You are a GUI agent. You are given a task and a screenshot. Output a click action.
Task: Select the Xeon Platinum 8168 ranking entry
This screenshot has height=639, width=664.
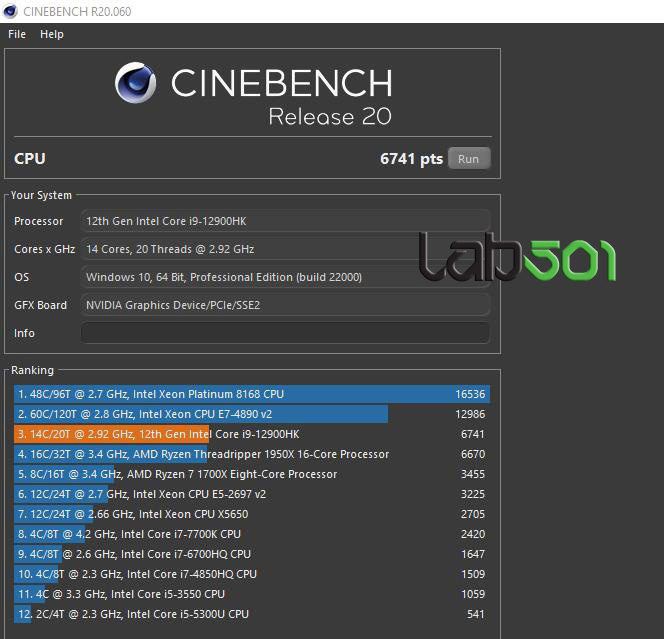click(250, 394)
